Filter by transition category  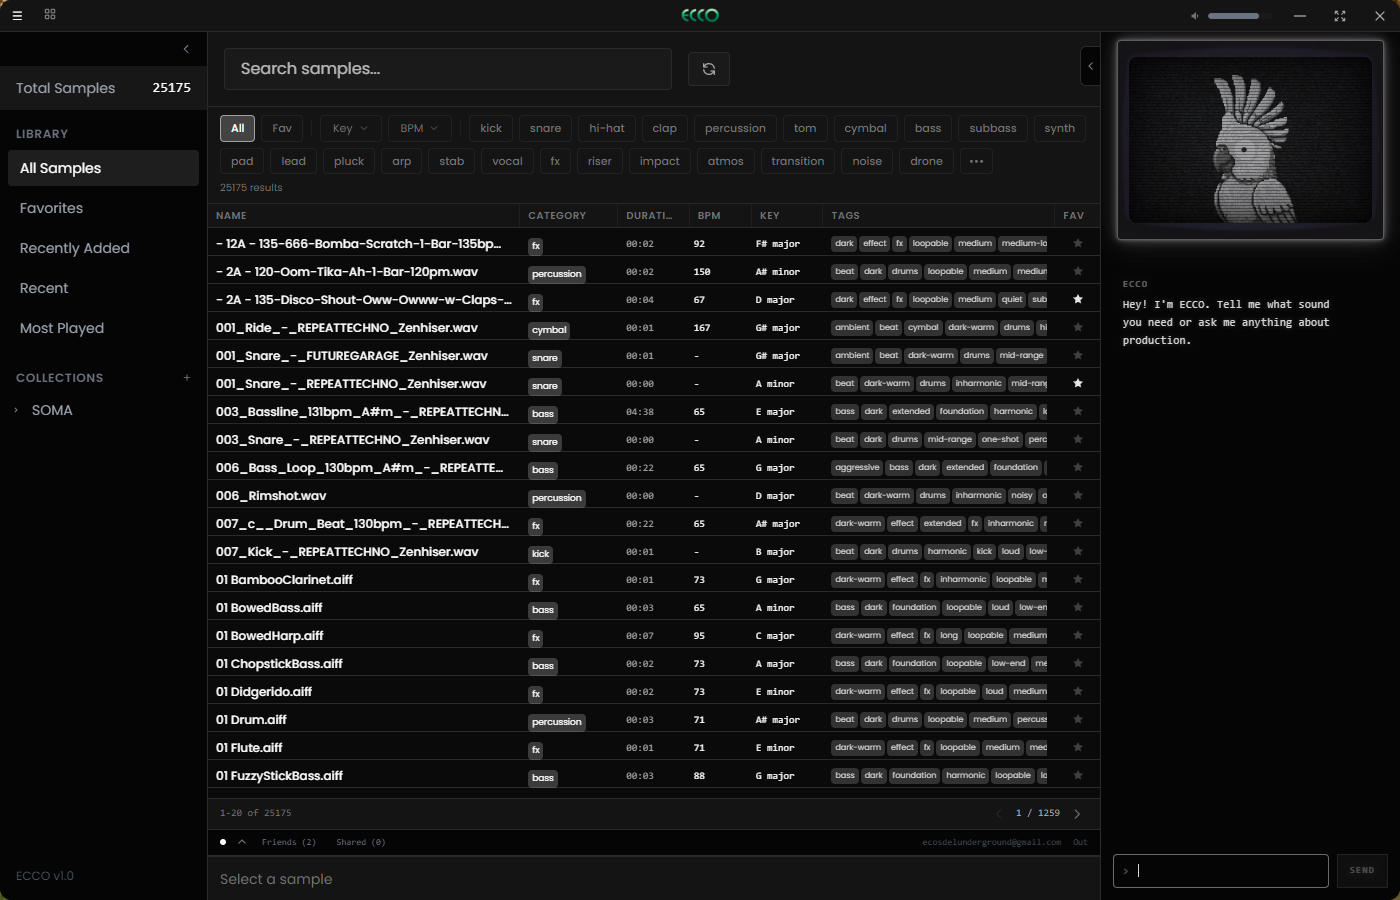point(797,161)
